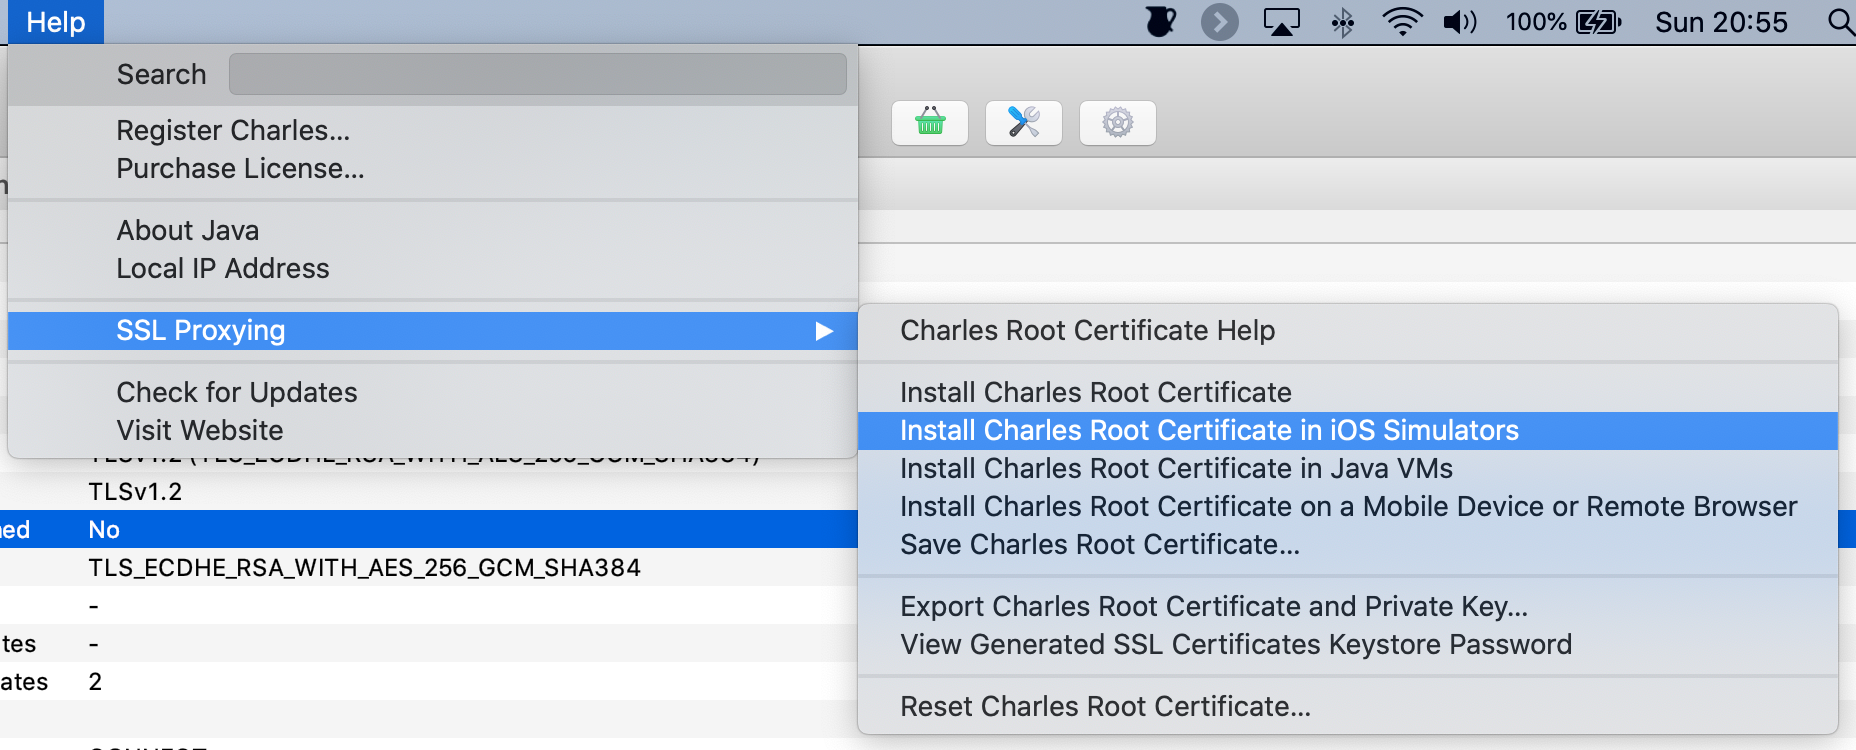
Task: Click the round arrow icon in menu bar
Action: pos(1220,22)
